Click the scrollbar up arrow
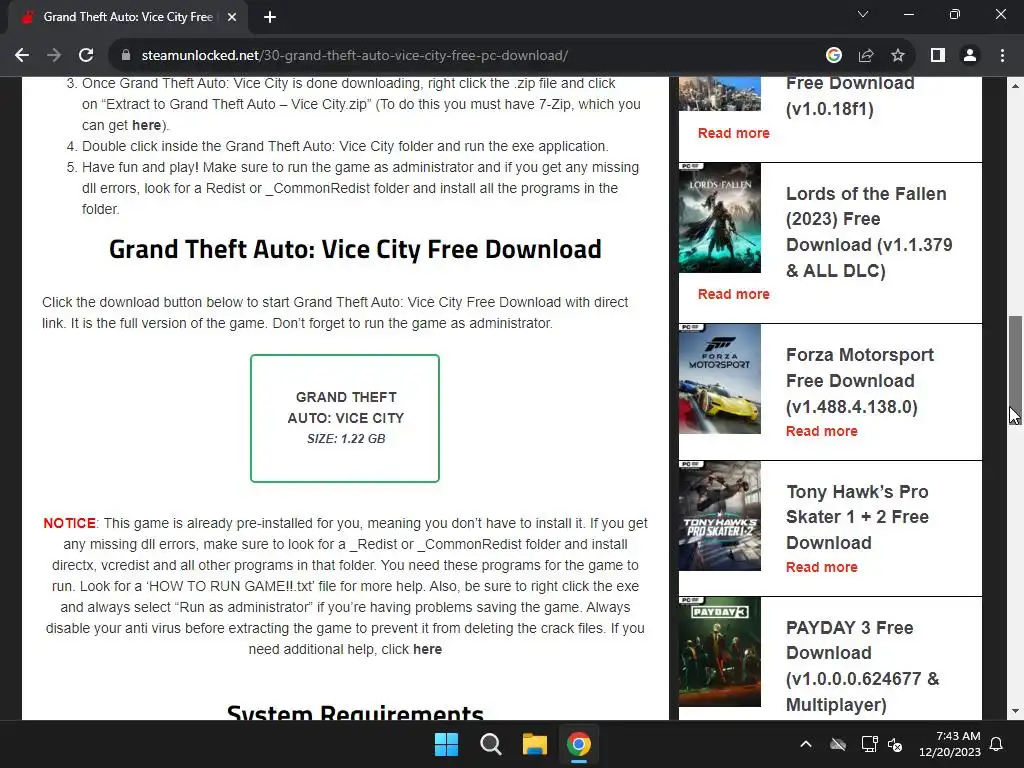Screen dimensions: 1024x768 click(1016, 85)
